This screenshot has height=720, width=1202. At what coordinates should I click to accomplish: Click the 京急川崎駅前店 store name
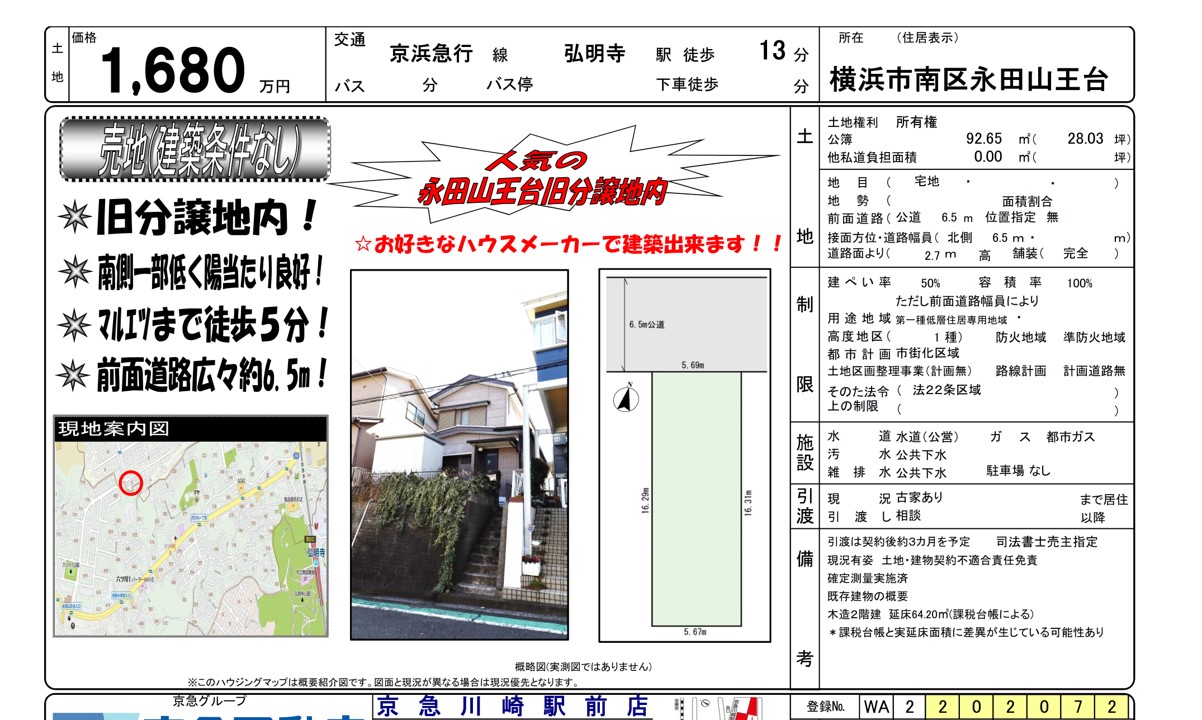(512, 707)
